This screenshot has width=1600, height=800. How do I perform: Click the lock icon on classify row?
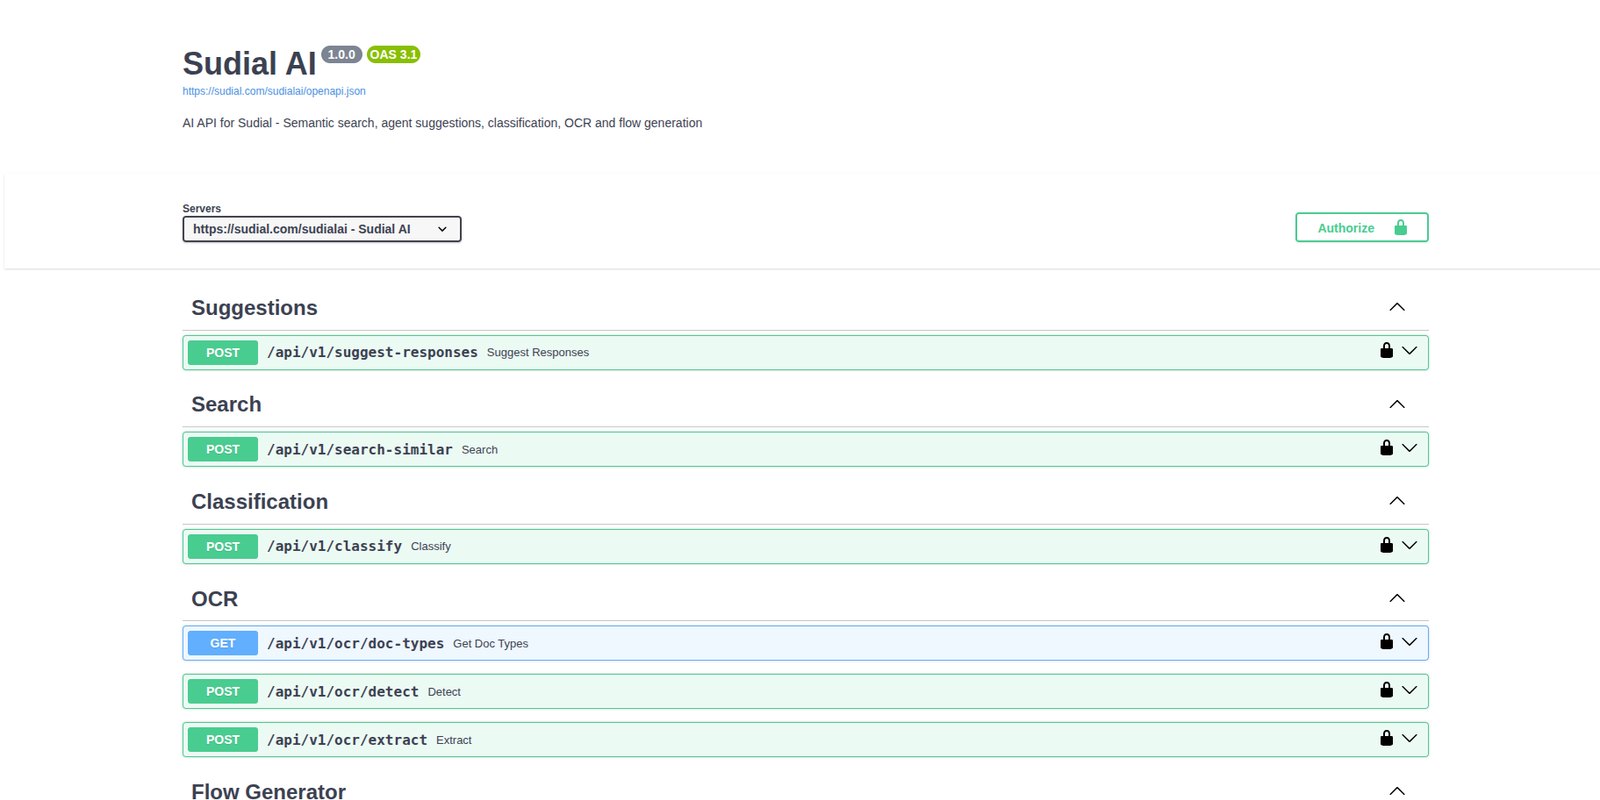pyautogui.click(x=1386, y=544)
